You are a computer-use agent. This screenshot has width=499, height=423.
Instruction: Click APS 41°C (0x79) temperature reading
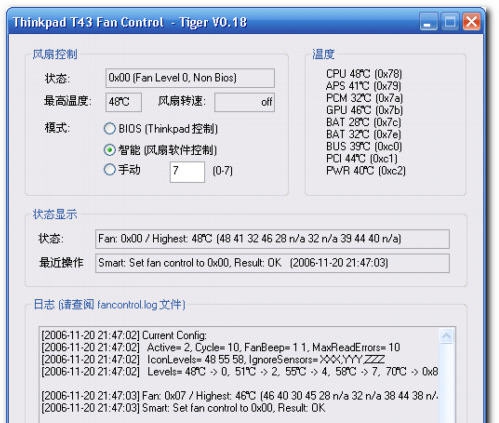(363, 86)
